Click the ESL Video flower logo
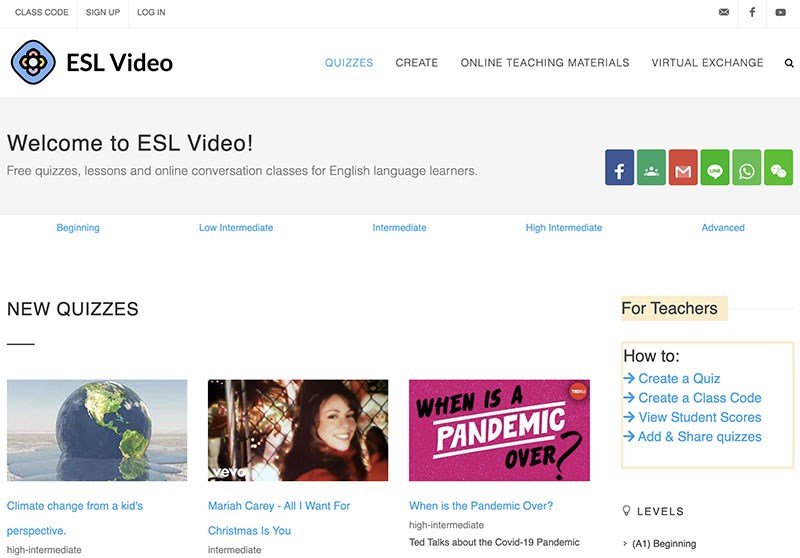Viewport: 800px width, 558px height. [33, 62]
